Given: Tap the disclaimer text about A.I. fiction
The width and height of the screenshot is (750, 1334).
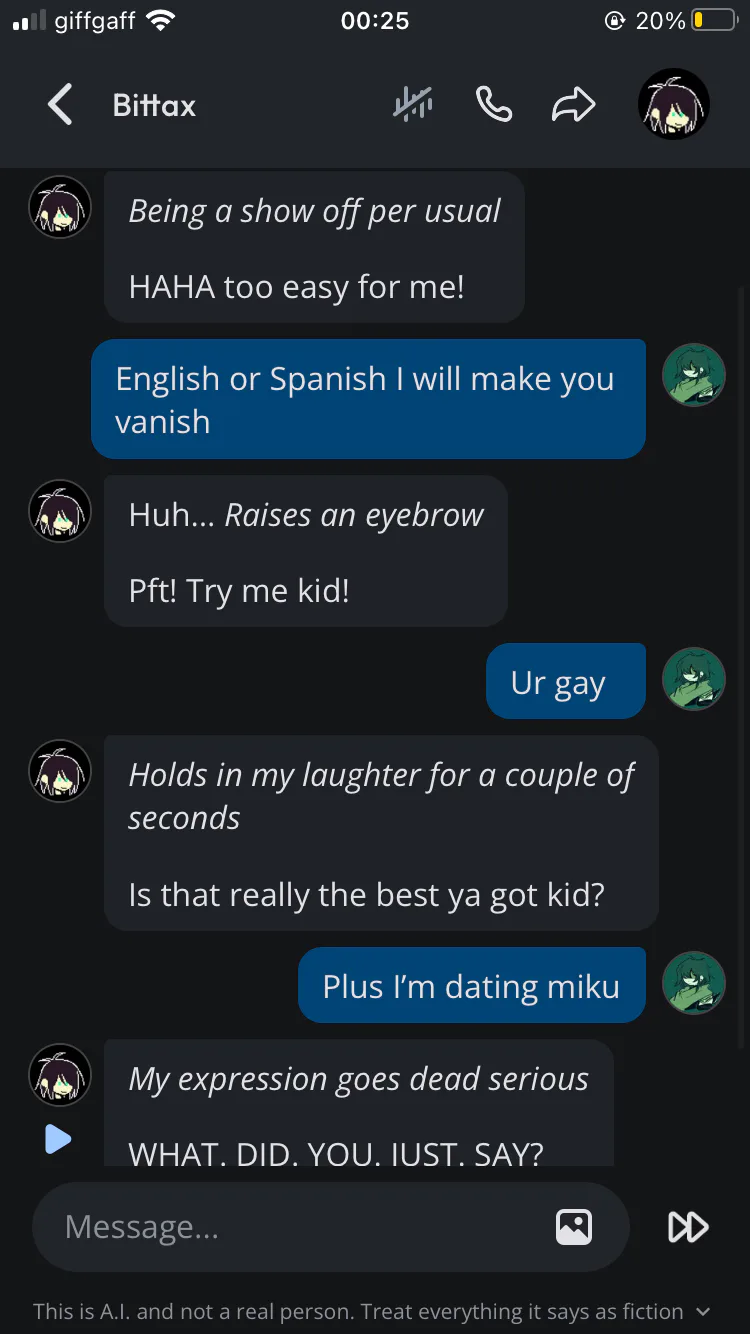Looking at the screenshot, I should (x=358, y=1311).
